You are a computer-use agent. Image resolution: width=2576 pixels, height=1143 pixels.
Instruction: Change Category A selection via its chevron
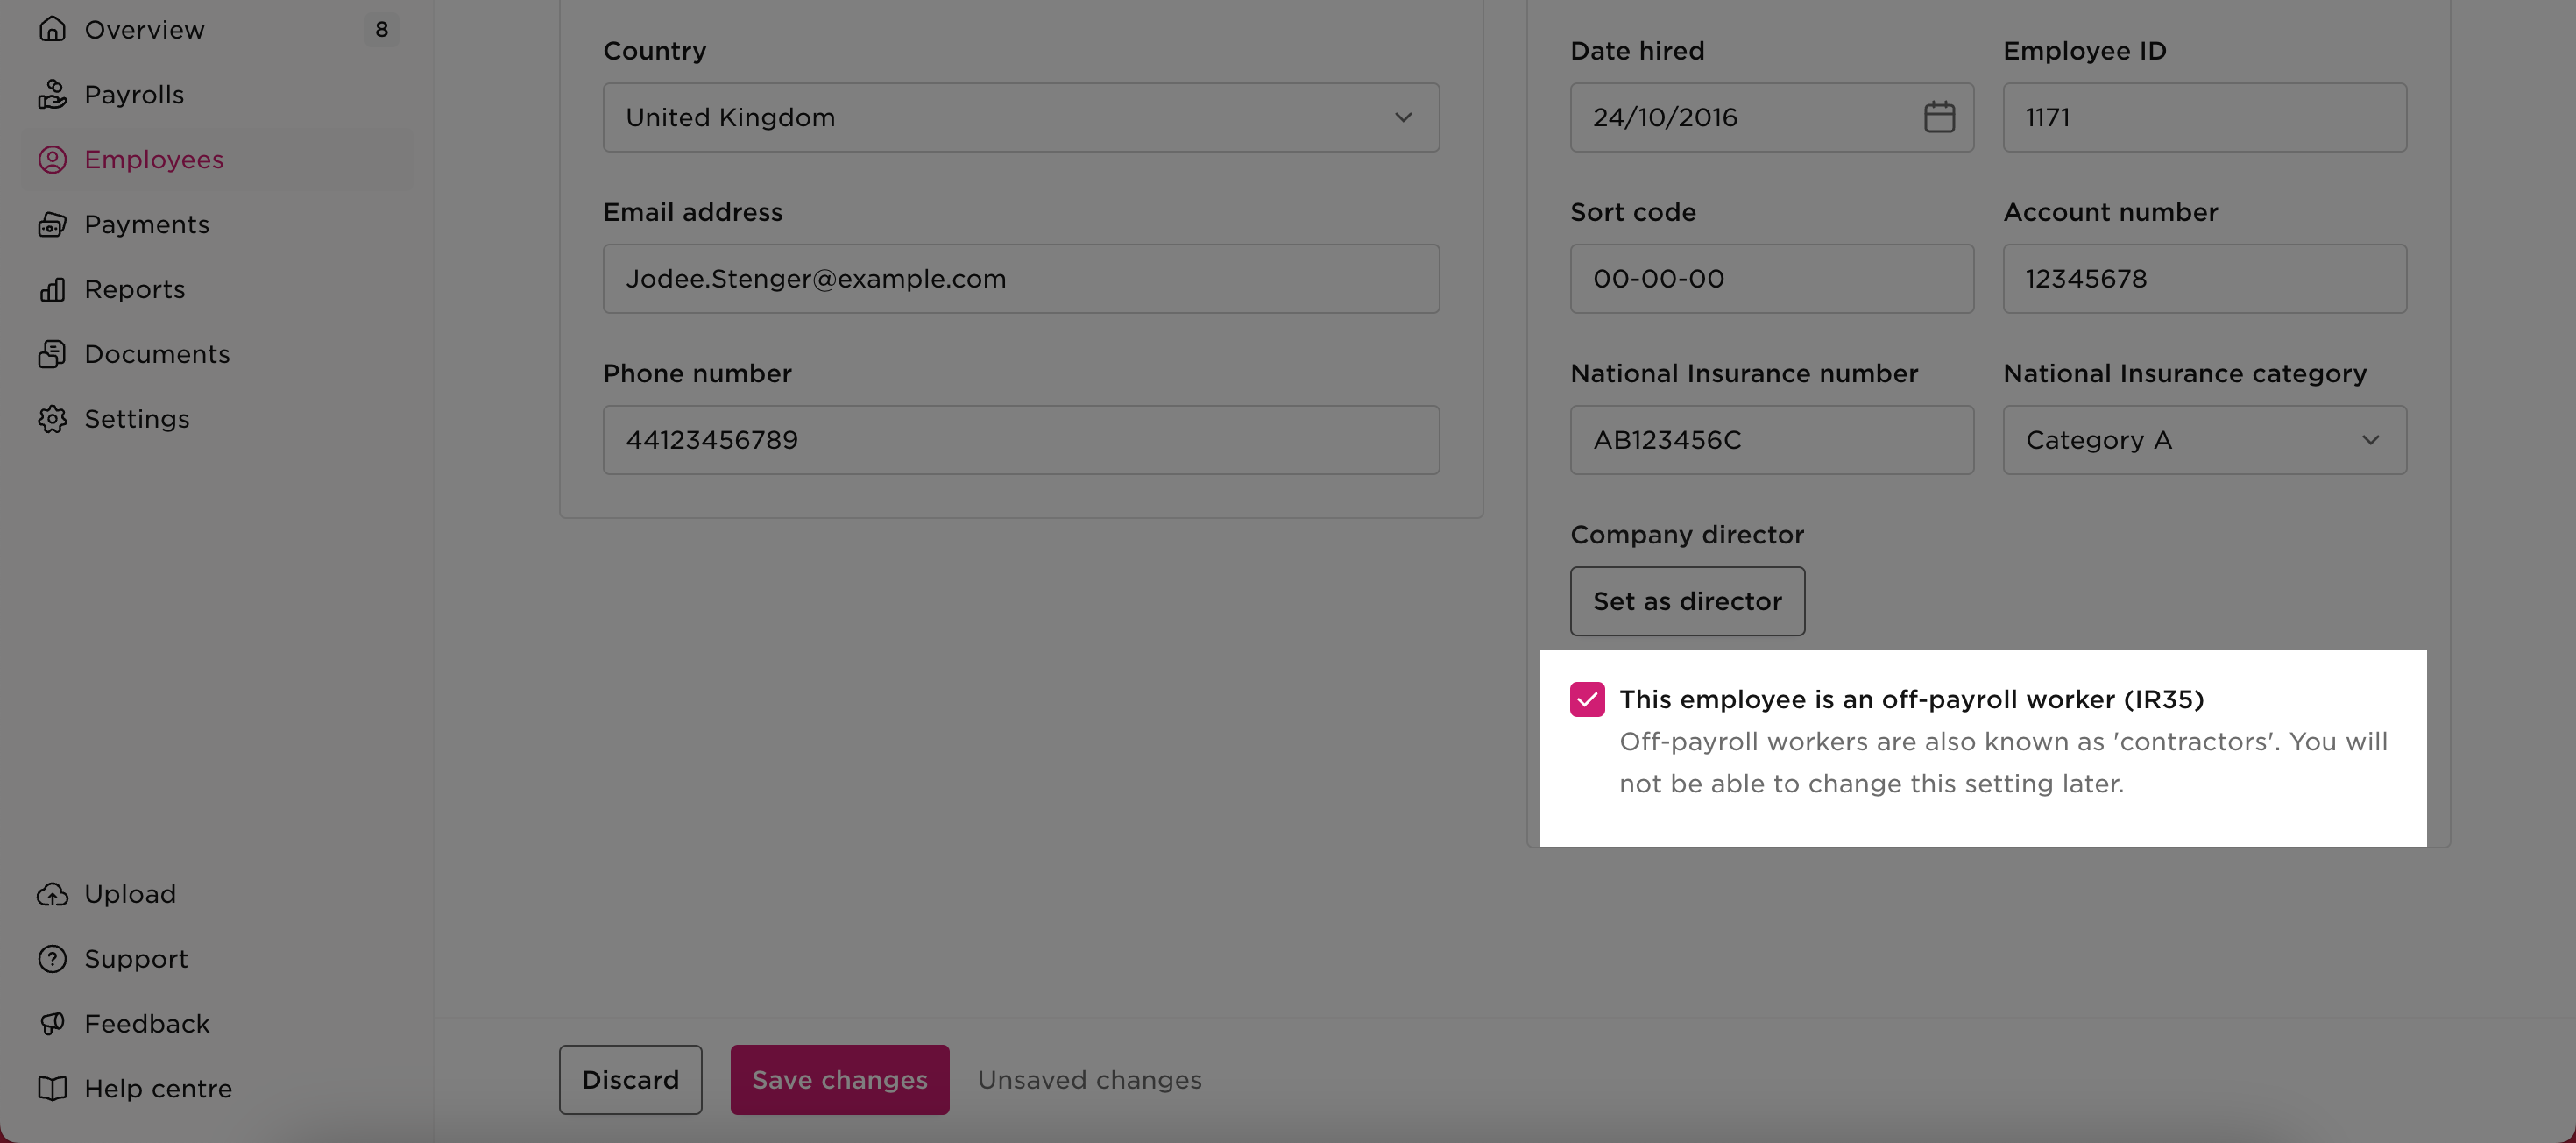coord(2371,440)
